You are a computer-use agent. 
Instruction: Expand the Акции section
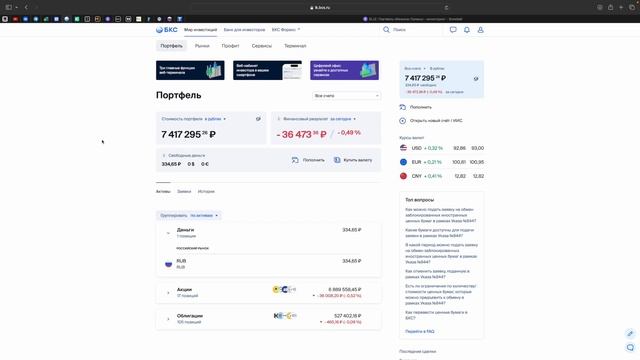[x=168, y=293]
